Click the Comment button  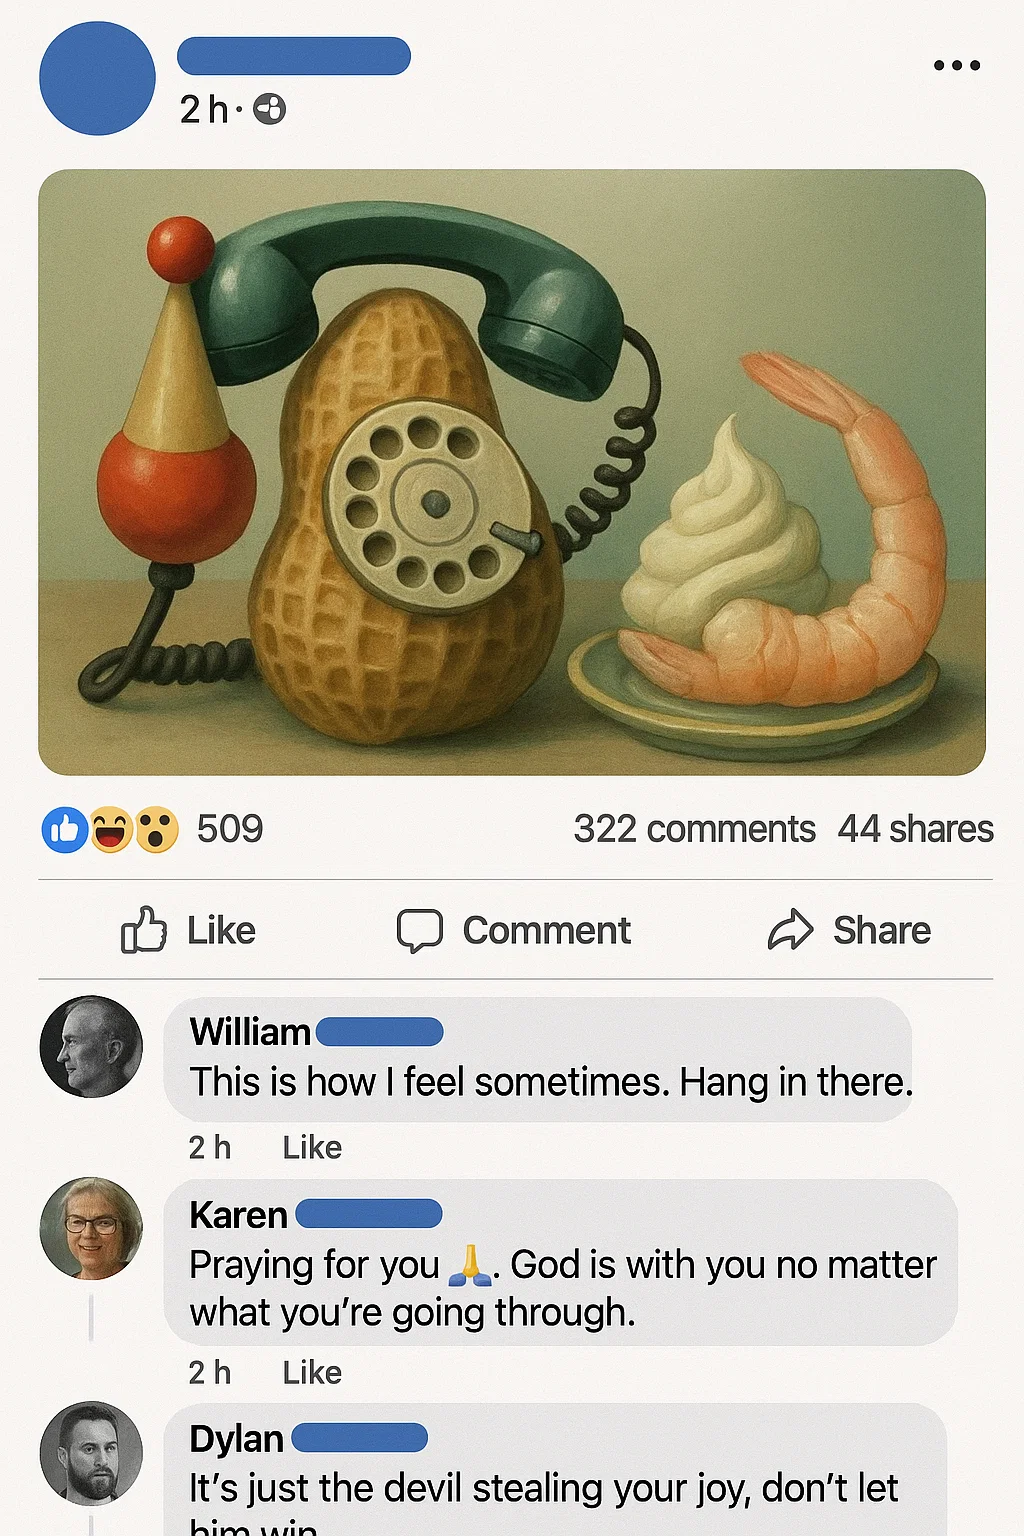tap(513, 930)
